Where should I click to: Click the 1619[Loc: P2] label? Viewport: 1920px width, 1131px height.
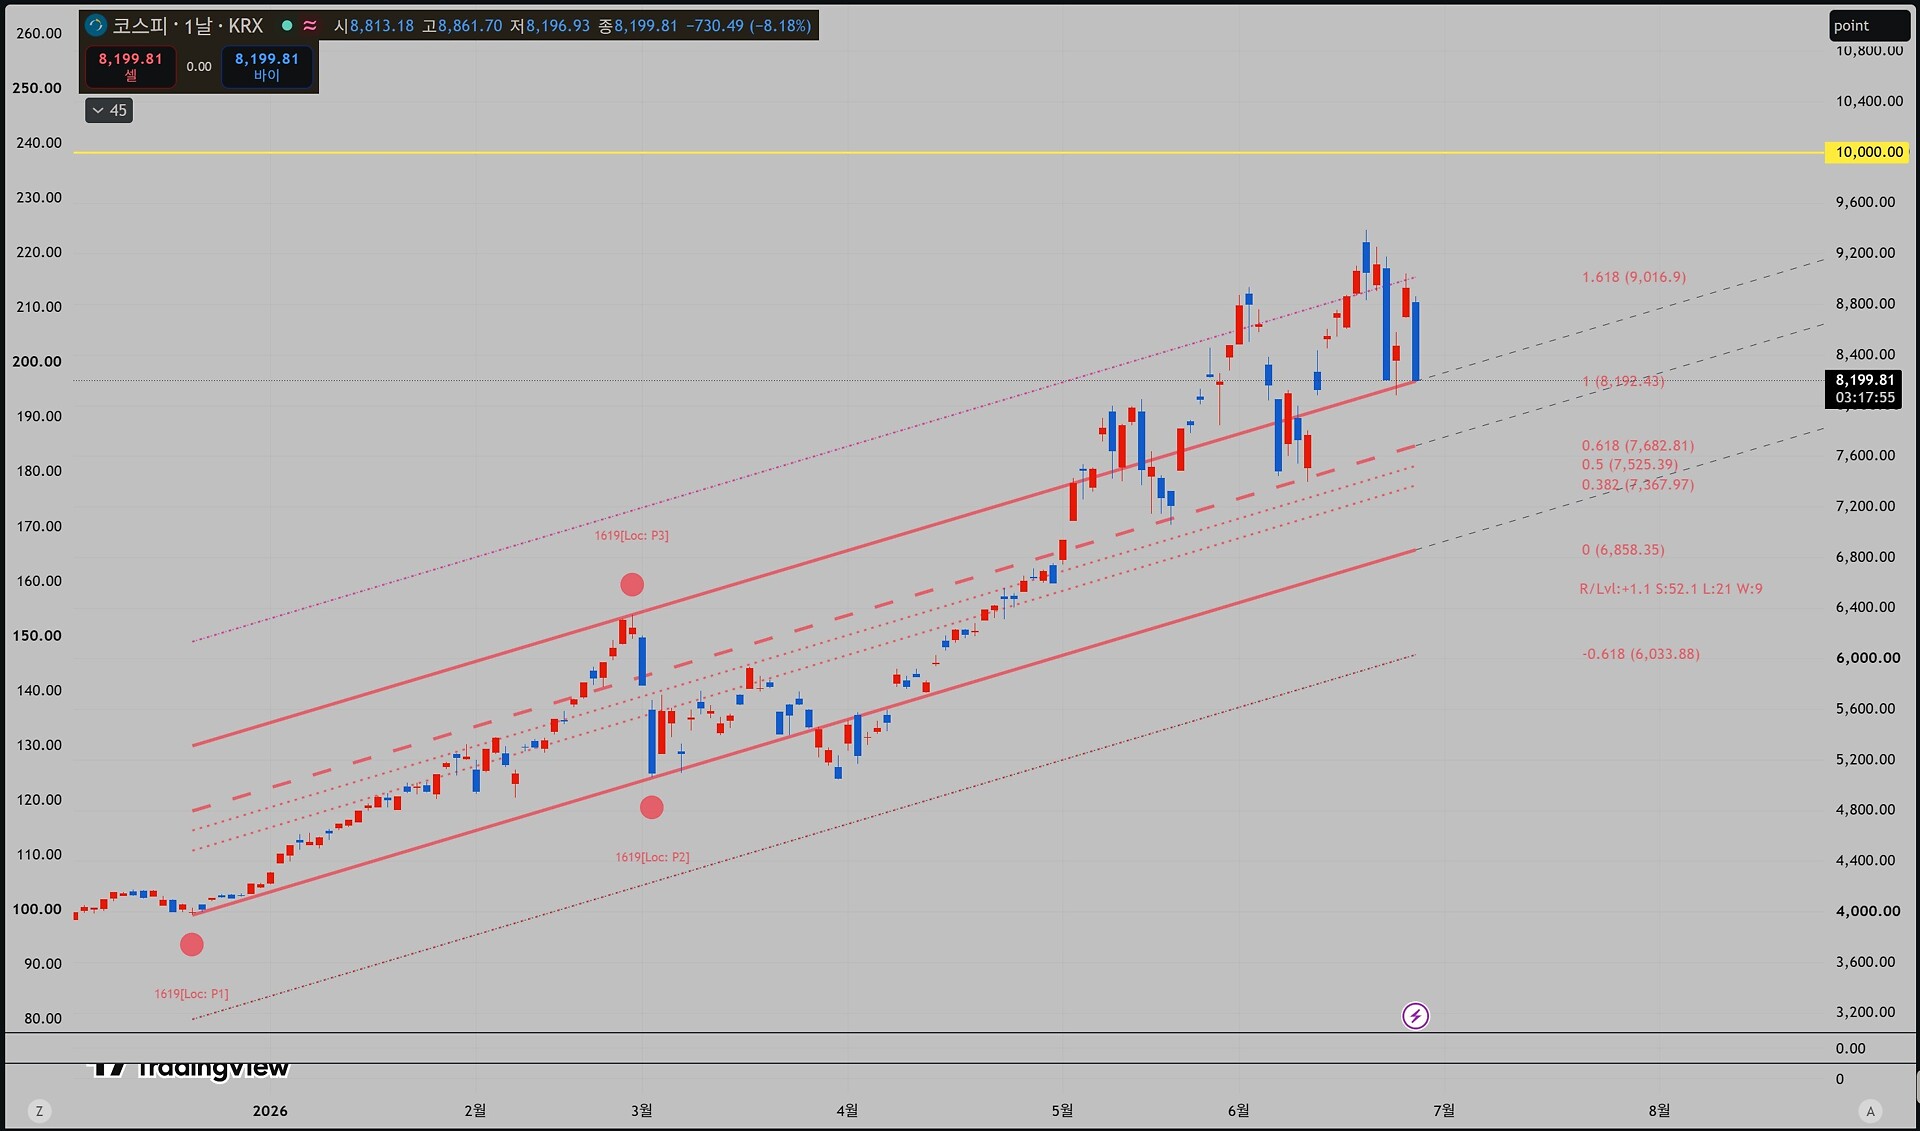652,857
